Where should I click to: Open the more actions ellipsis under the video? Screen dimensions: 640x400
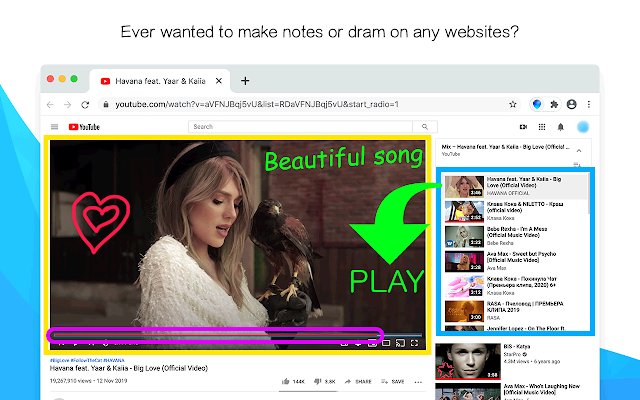coord(418,382)
